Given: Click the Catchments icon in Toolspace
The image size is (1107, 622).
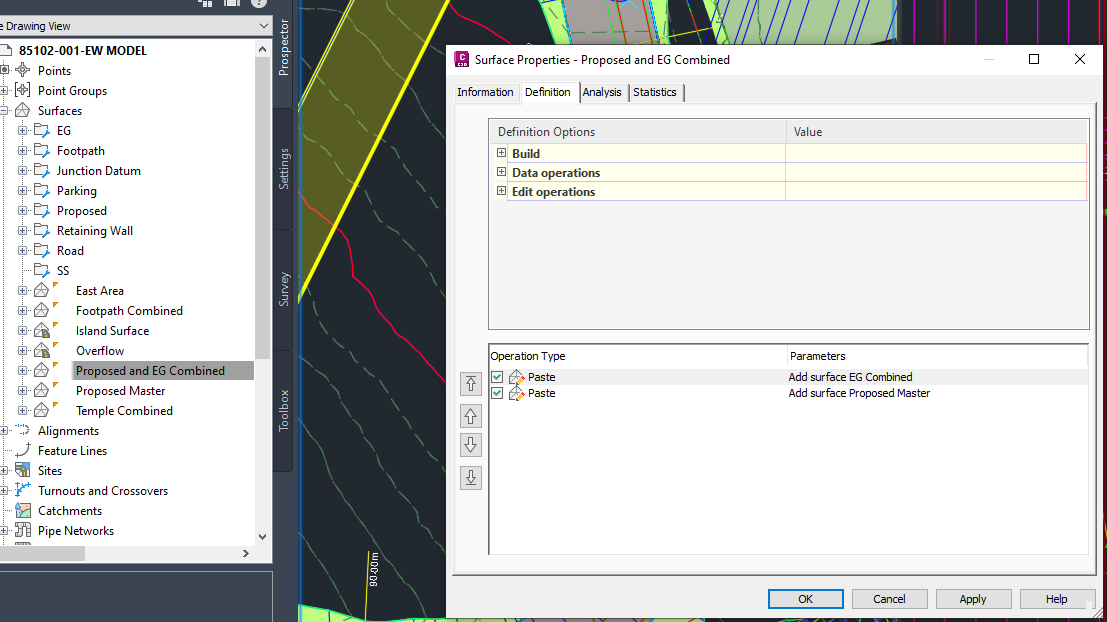Looking at the screenshot, I should point(22,510).
